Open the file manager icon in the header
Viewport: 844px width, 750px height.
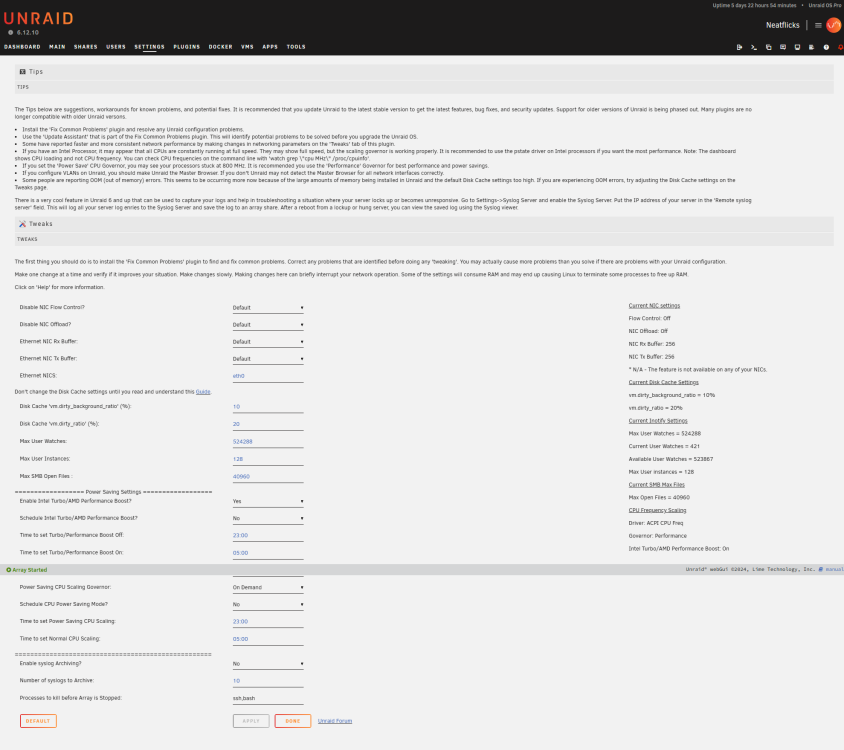[768, 47]
